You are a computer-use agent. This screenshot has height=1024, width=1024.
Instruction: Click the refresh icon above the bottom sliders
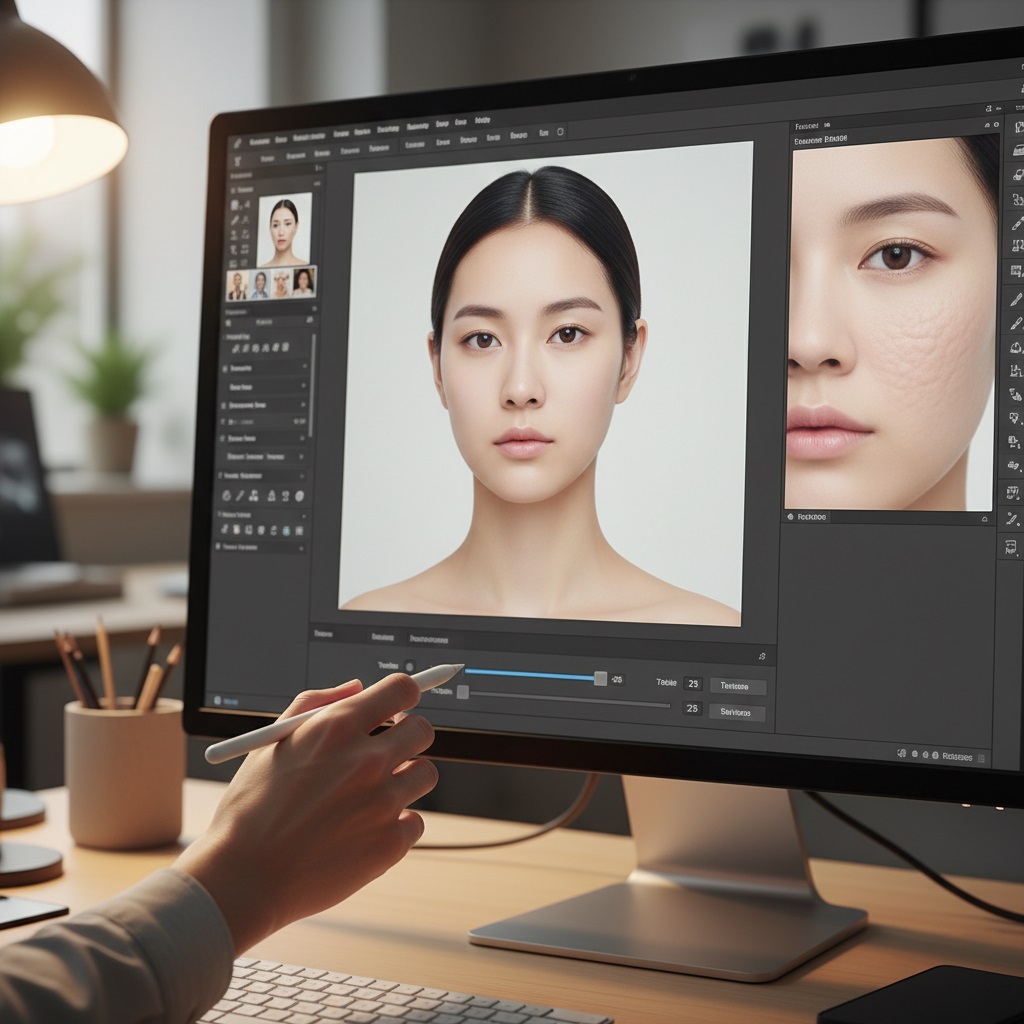(763, 655)
